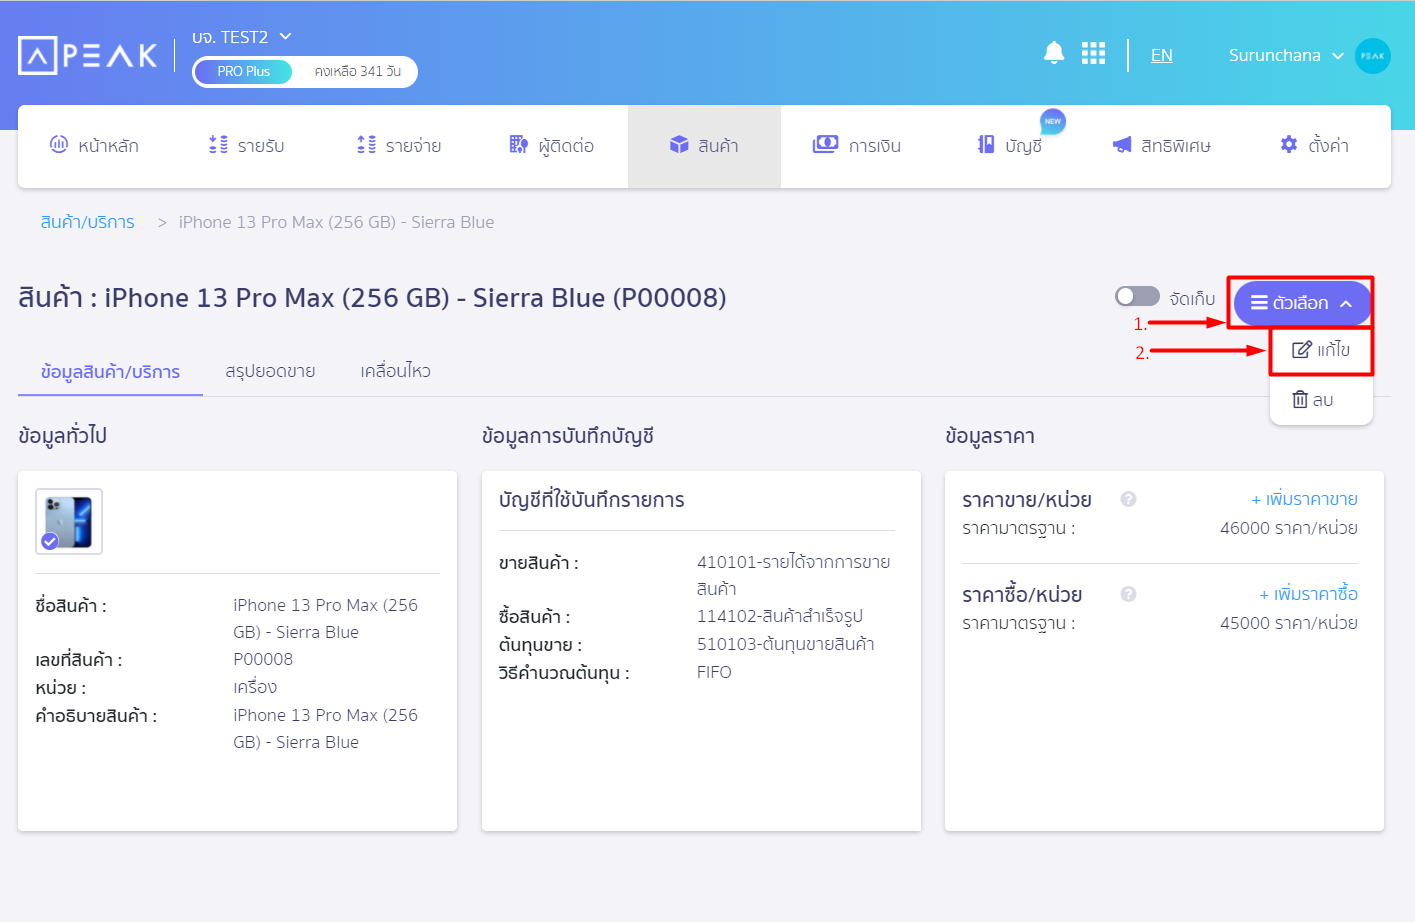Click help icon beside ราคาขาย/หน่วย
Screen dimensions: 1415x922
[x=1128, y=499]
